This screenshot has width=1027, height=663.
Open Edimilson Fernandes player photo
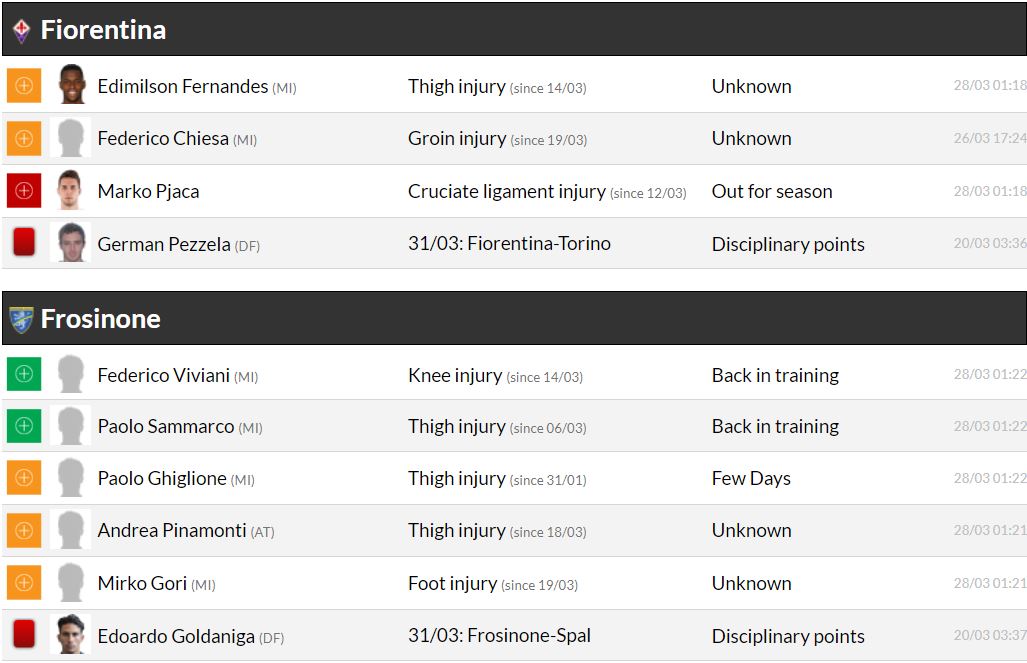pos(71,86)
